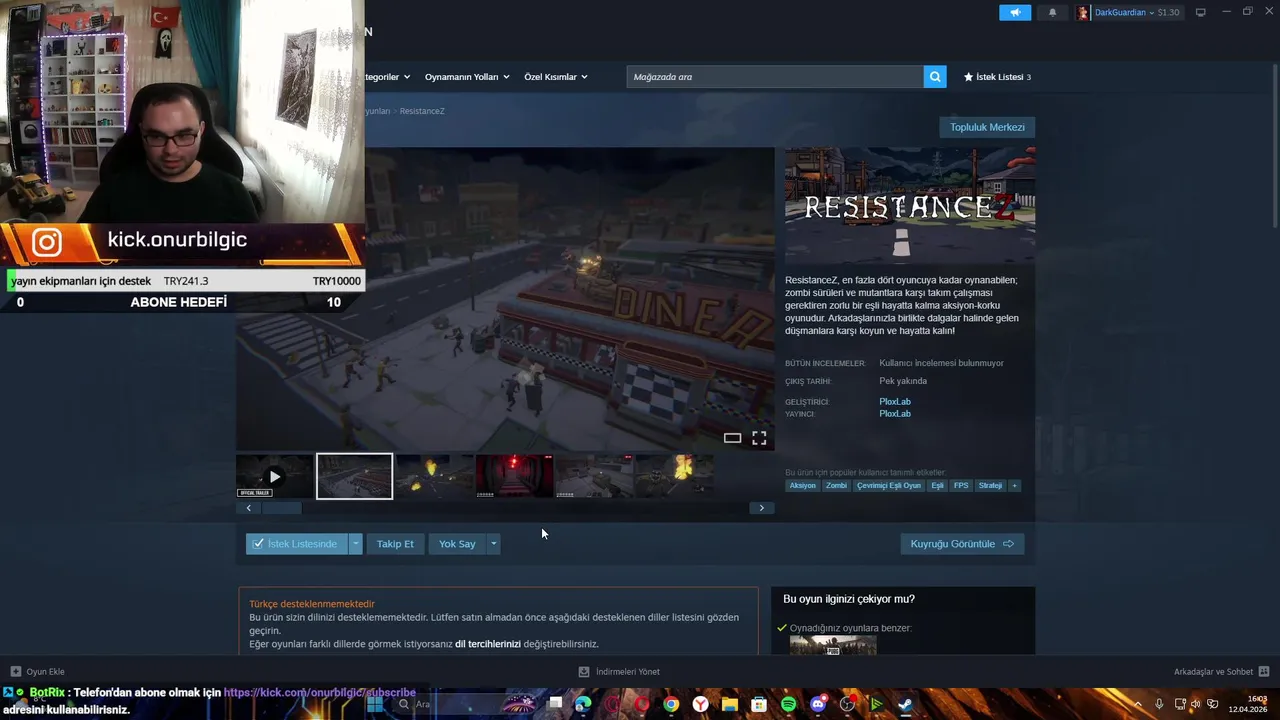The height and width of the screenshot is (720, 1280).
Task: Click the microphone tray icon
Action: point(1159,704)
